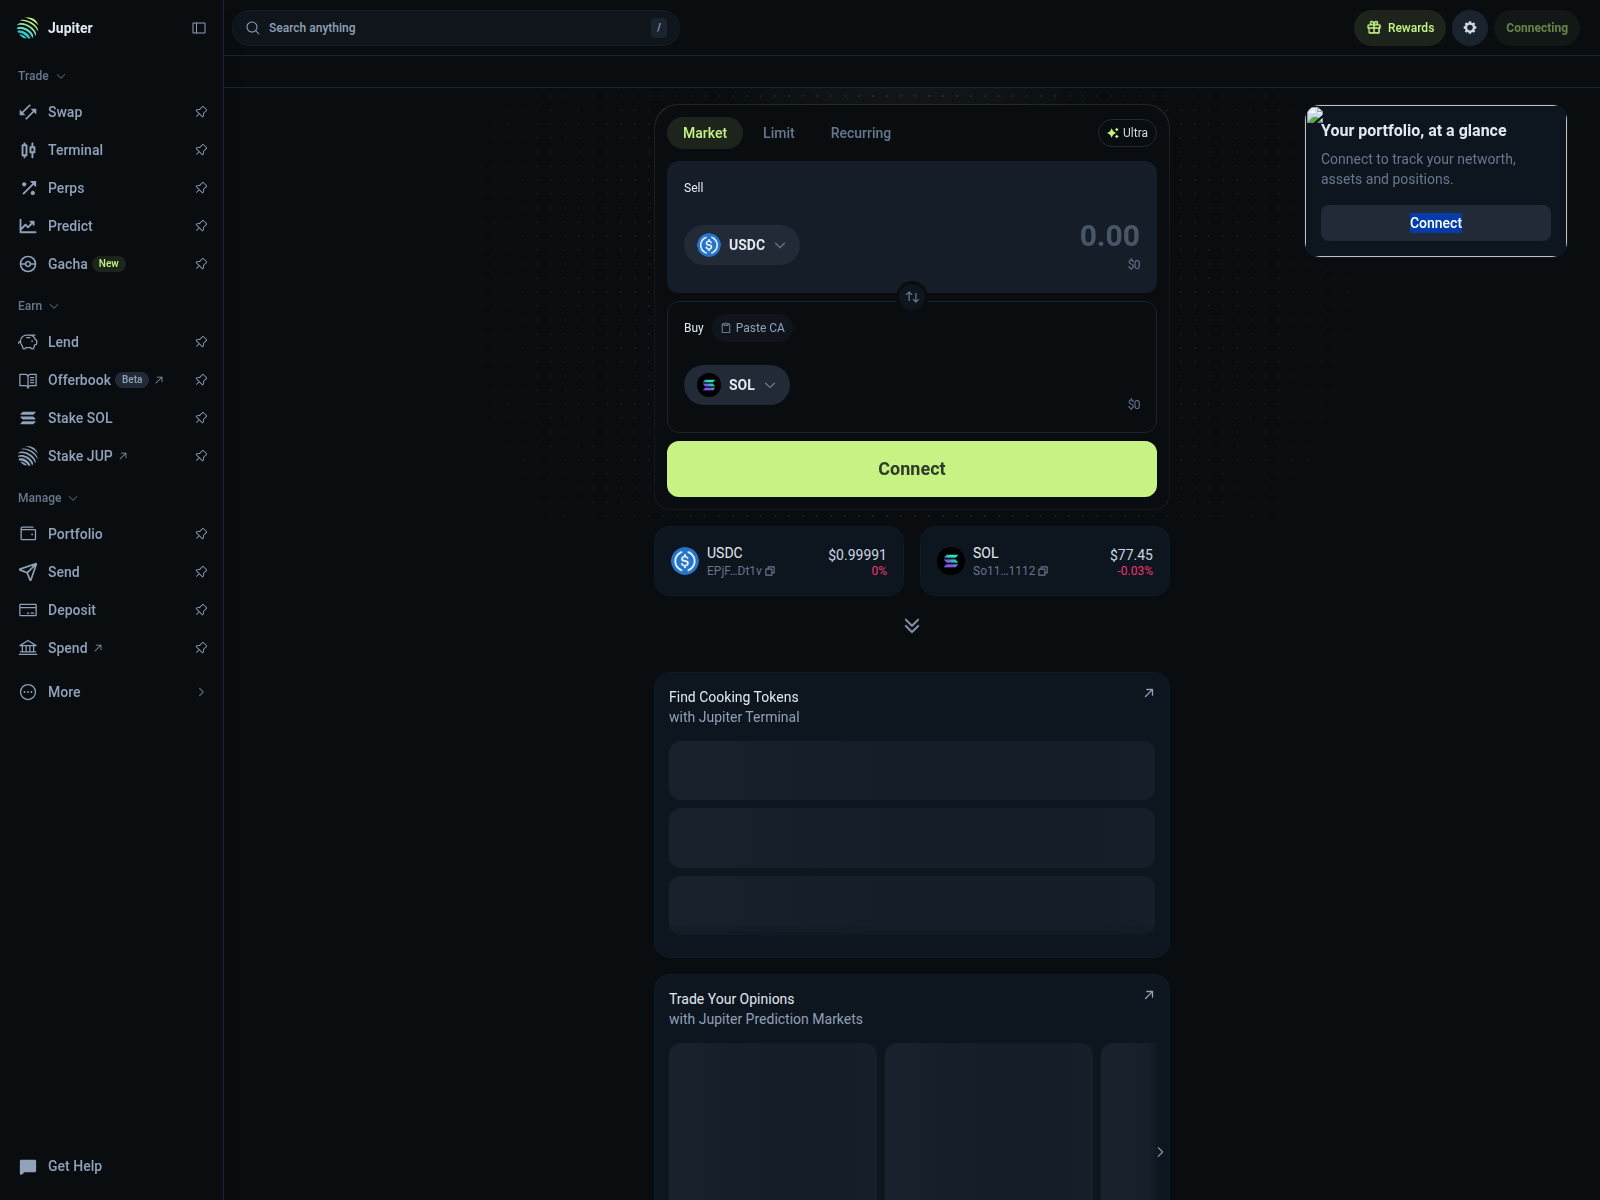Copy the SOL contract address
1600x1200 pixels.
point(1043,571)
